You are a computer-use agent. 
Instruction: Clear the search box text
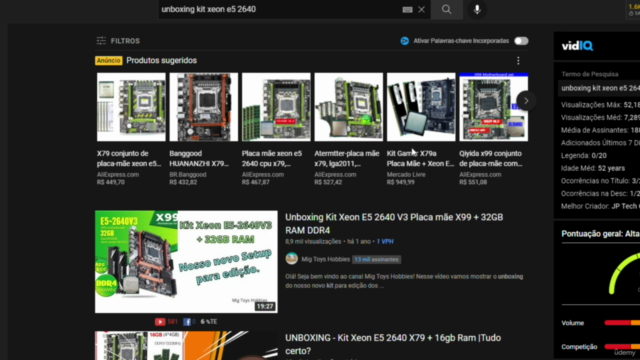(421, 9)
